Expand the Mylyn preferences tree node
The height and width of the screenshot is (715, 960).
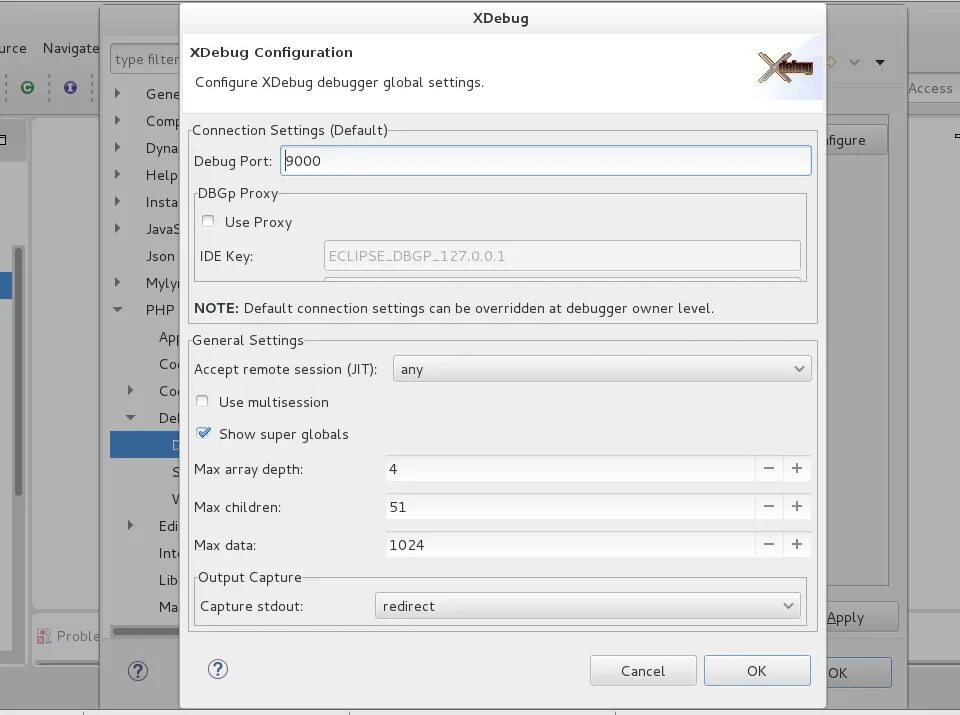pos(118,282)
